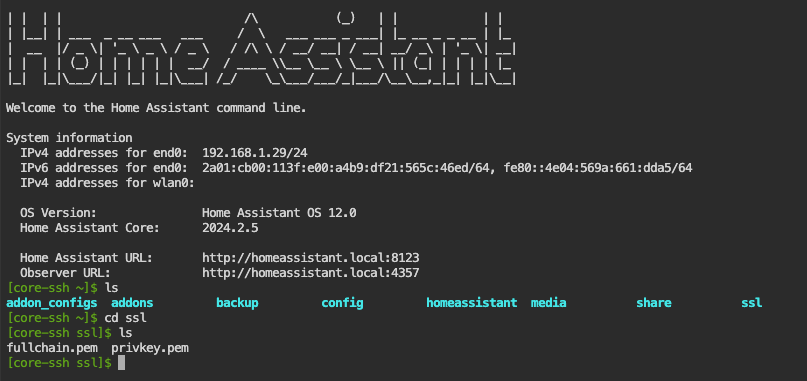Select the ssl directory in first listing
This screenshot has width=807, height=381.
(x=751, y=303)
